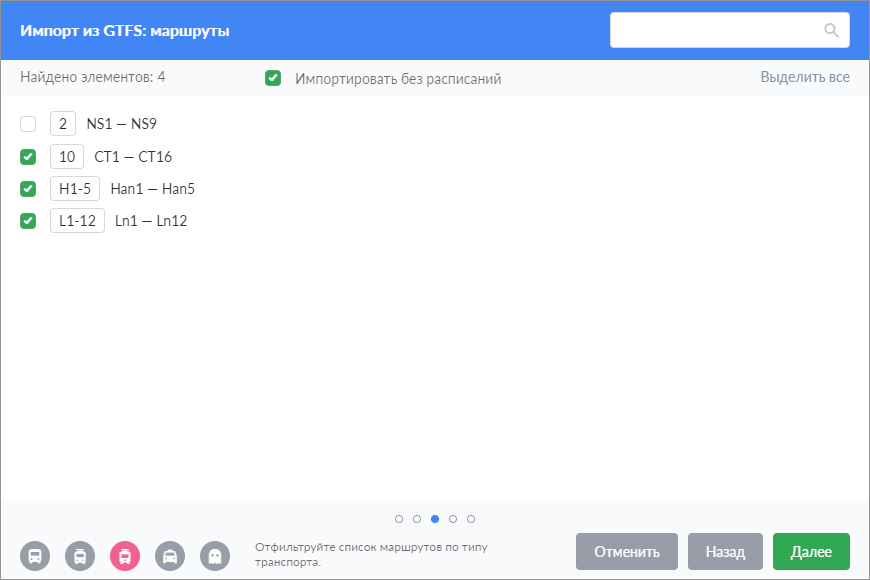Click the search magnifier icon
Image resolution: width=870 pixels, height=580 pixels.
coord(831,30)
